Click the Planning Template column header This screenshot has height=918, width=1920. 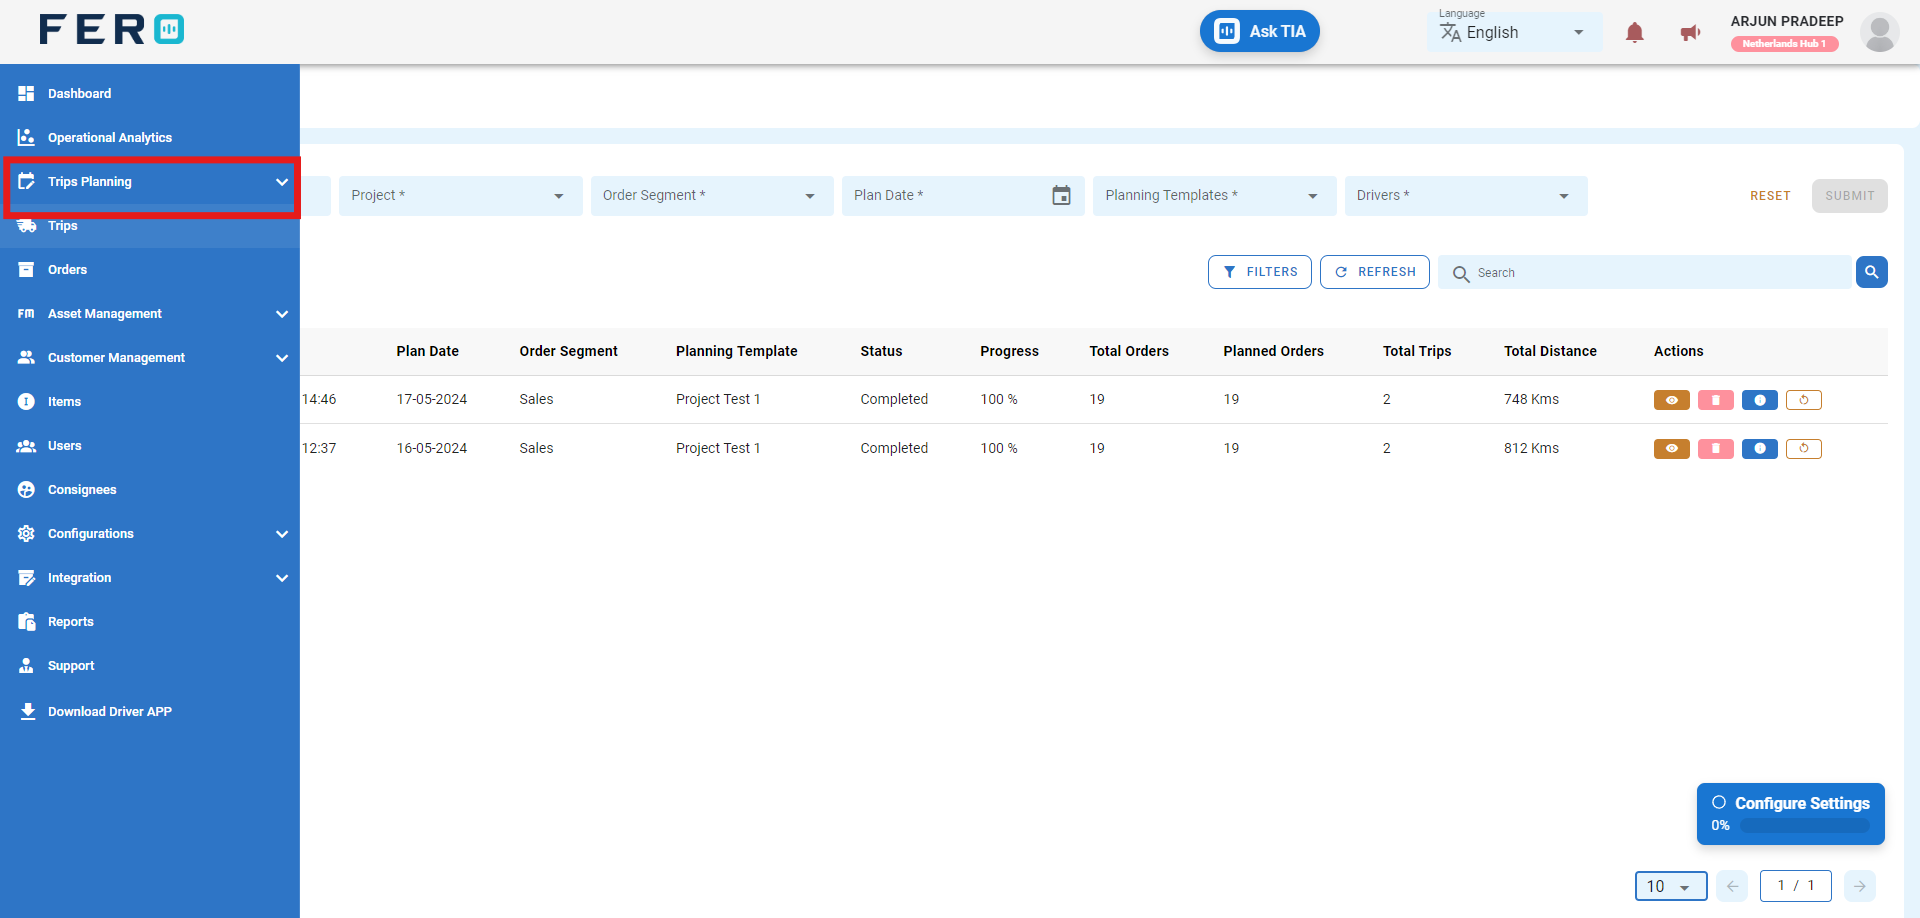coord(736,351)
